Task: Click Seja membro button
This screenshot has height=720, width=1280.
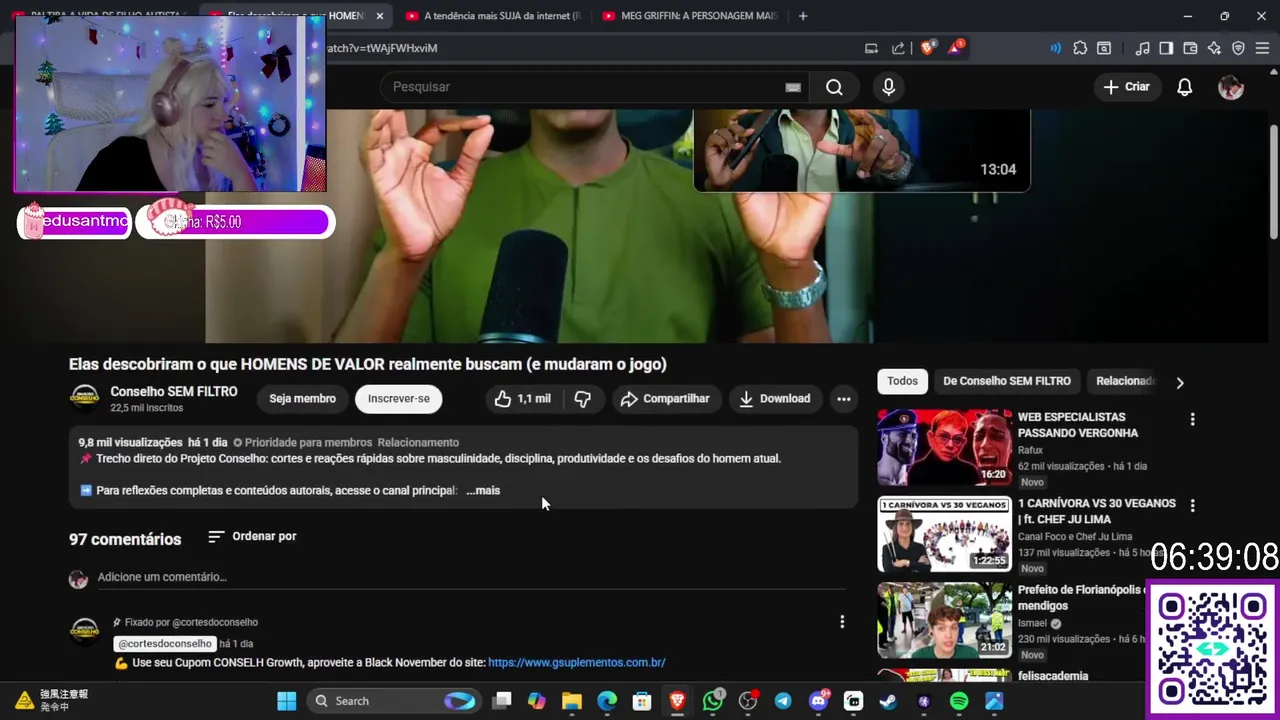Action: coord(302,399)
